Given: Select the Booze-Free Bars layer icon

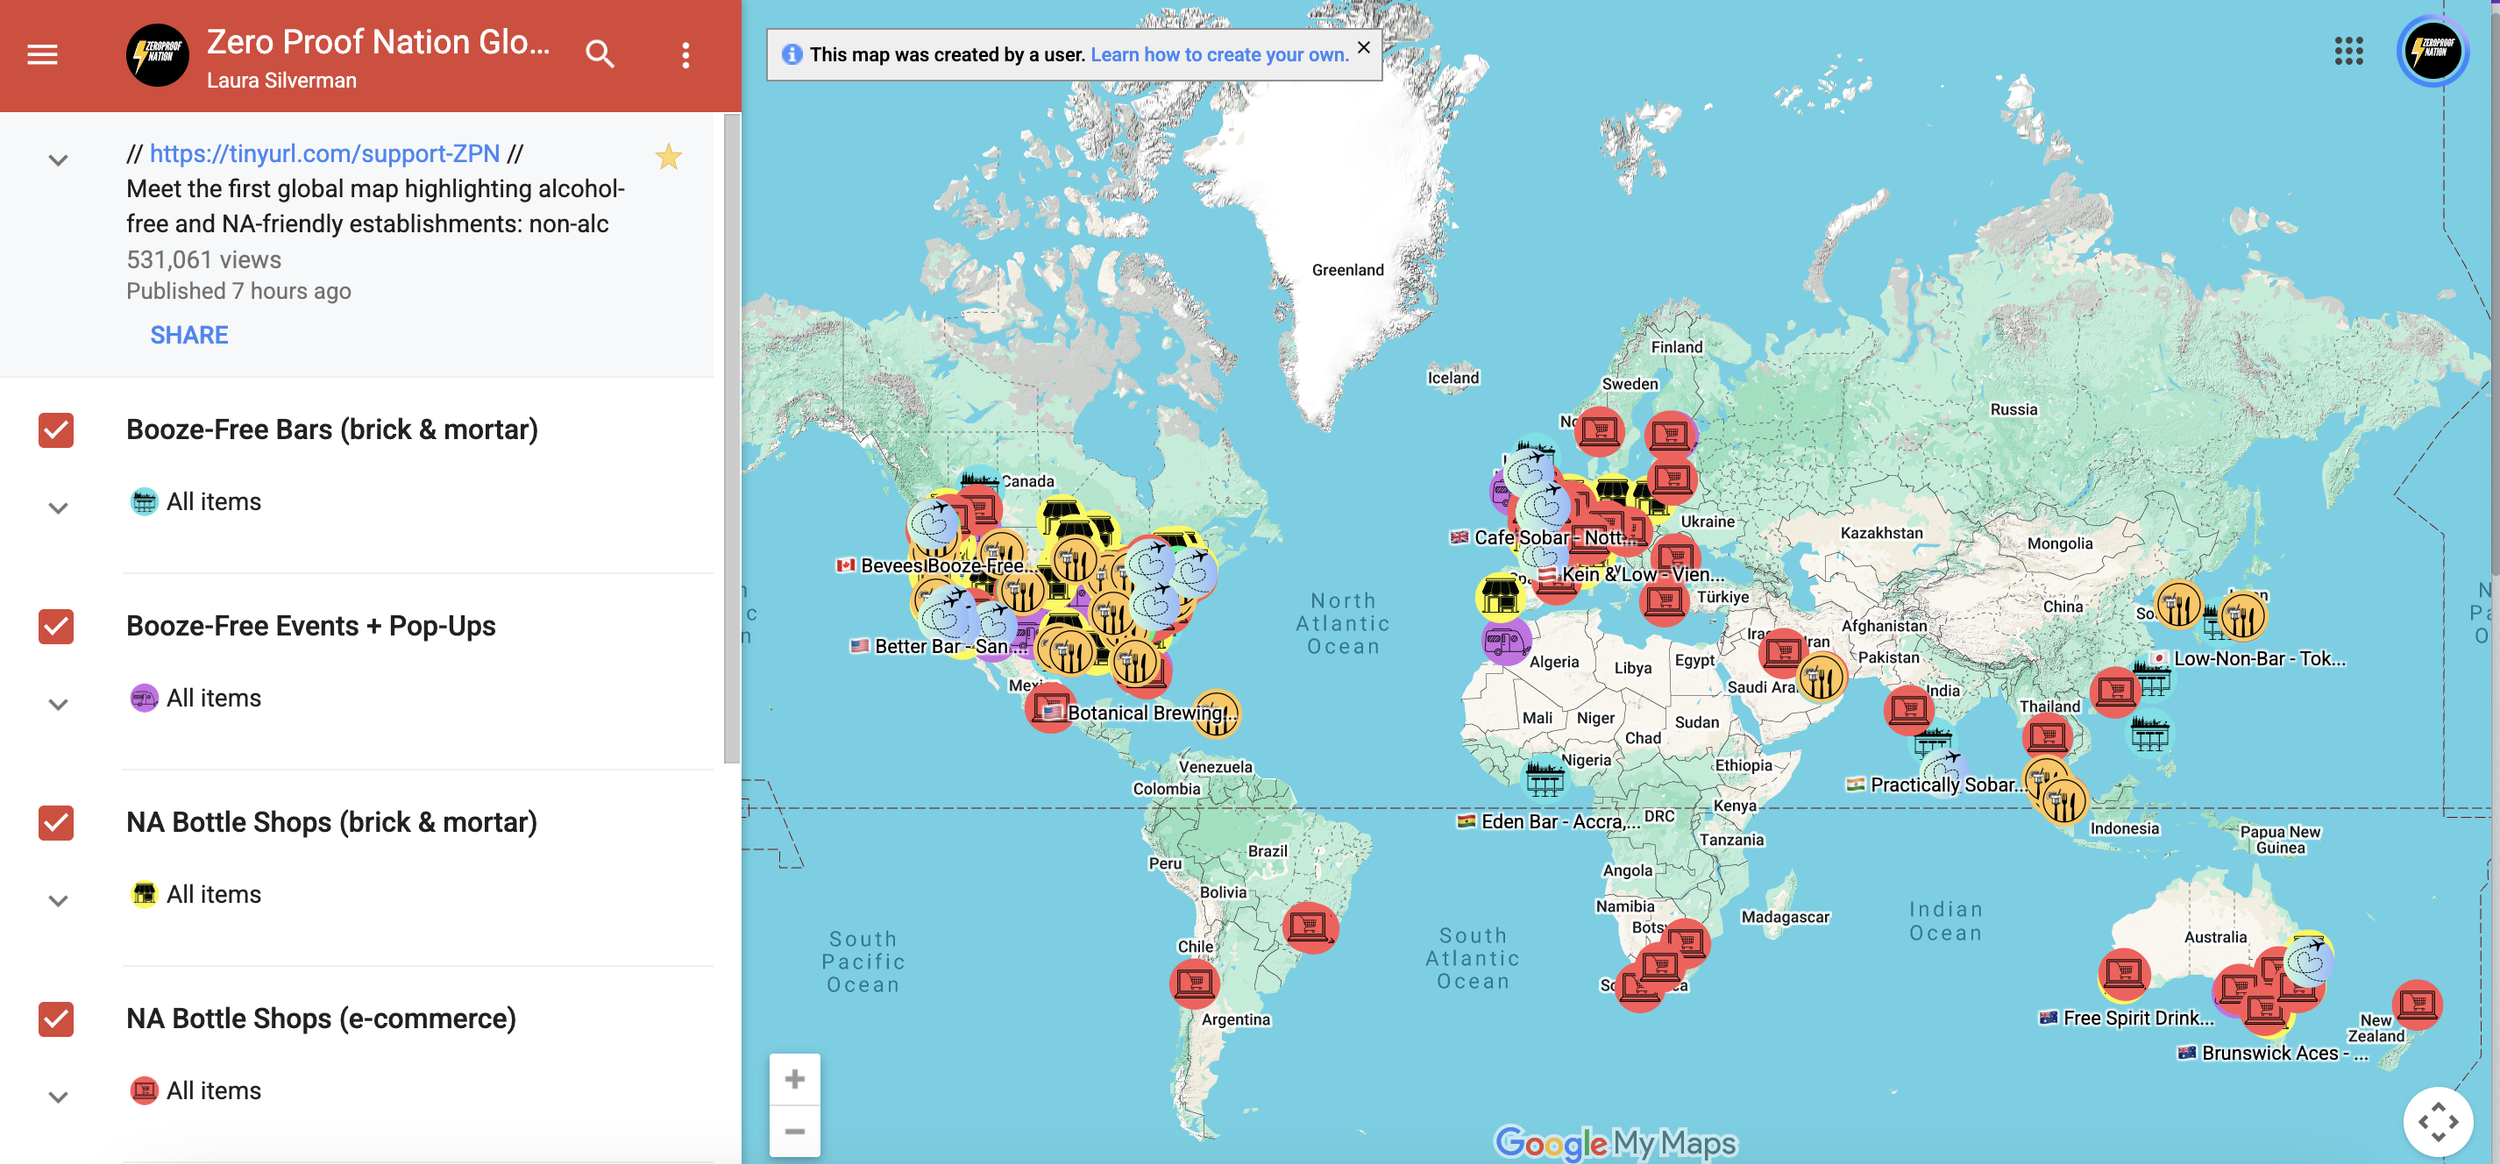Looking at the screenshot, I should pos(144,501).
